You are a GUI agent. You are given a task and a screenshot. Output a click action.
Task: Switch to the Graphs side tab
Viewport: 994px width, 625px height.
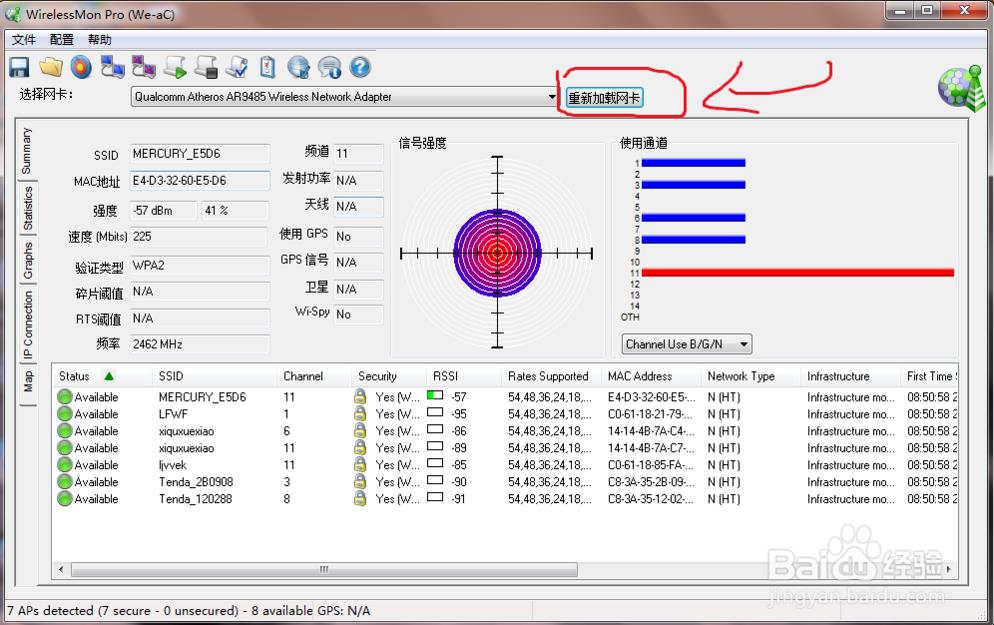(x=27, y=261)
